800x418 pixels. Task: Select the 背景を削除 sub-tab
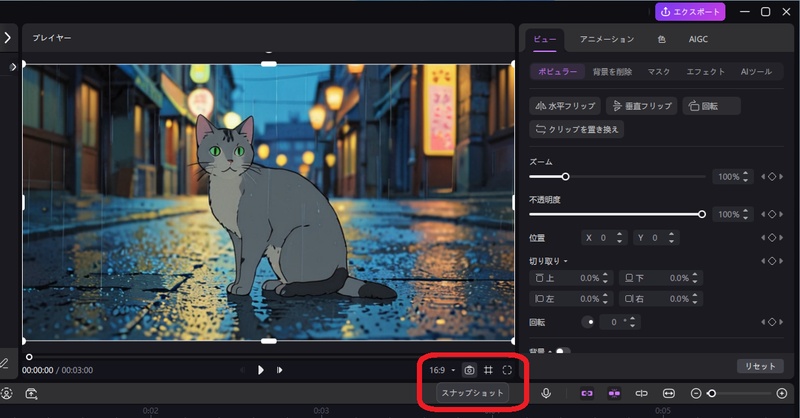click(612, 72)
